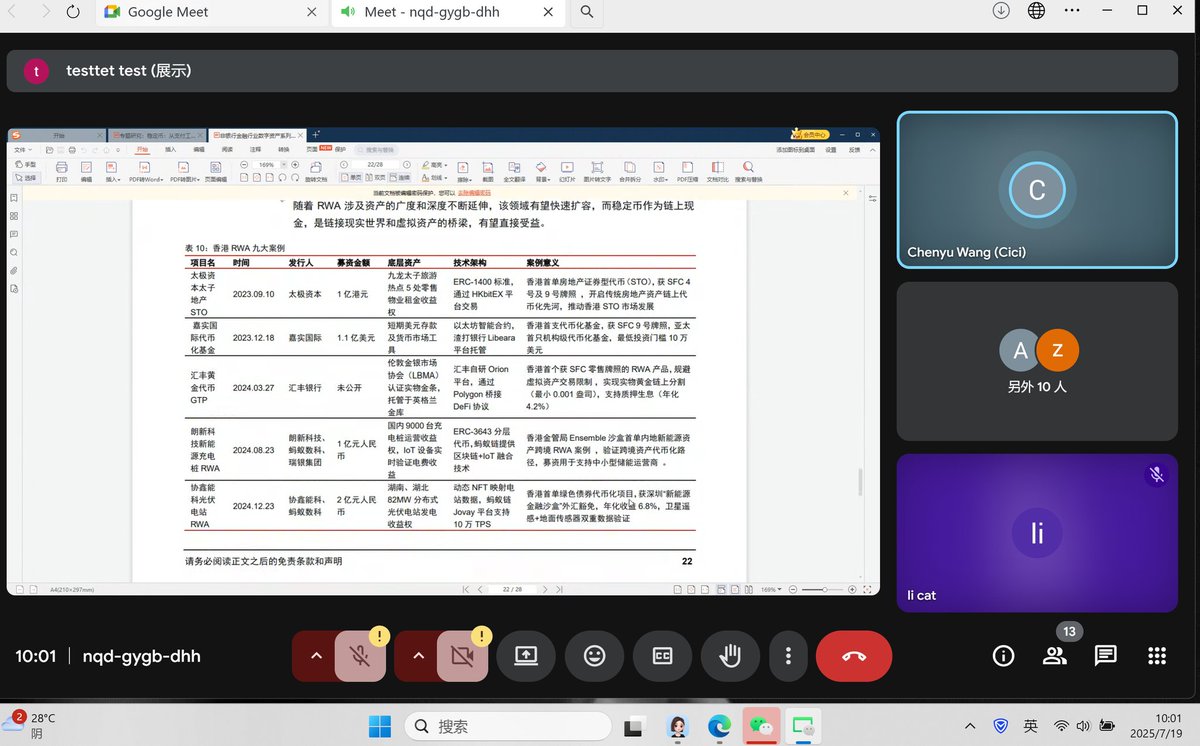The height and width of the screenshot is (746, 1200).
Task: Click 图片转文字 OCR icon in WPS
Action: pos(597,171)
